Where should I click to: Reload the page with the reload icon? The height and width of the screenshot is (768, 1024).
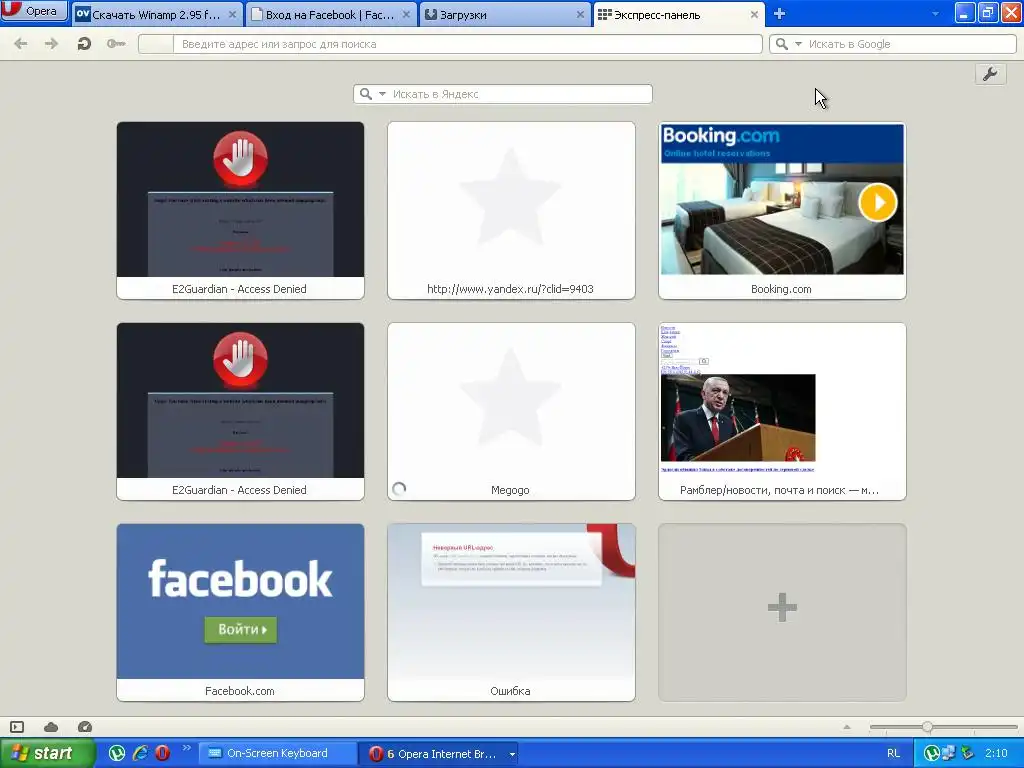pyautogui.click(x=84, y=44)
